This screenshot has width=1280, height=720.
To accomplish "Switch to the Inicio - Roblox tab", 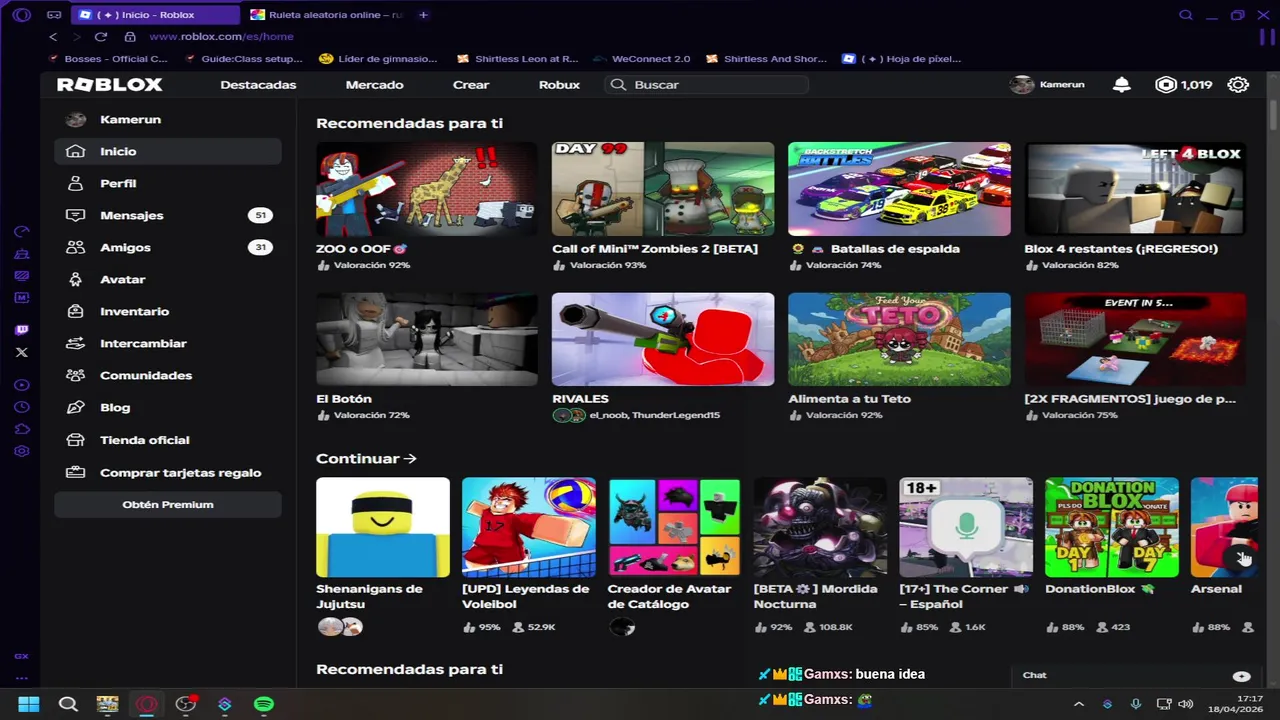I will pyautogui.click(x=157, y=15).
